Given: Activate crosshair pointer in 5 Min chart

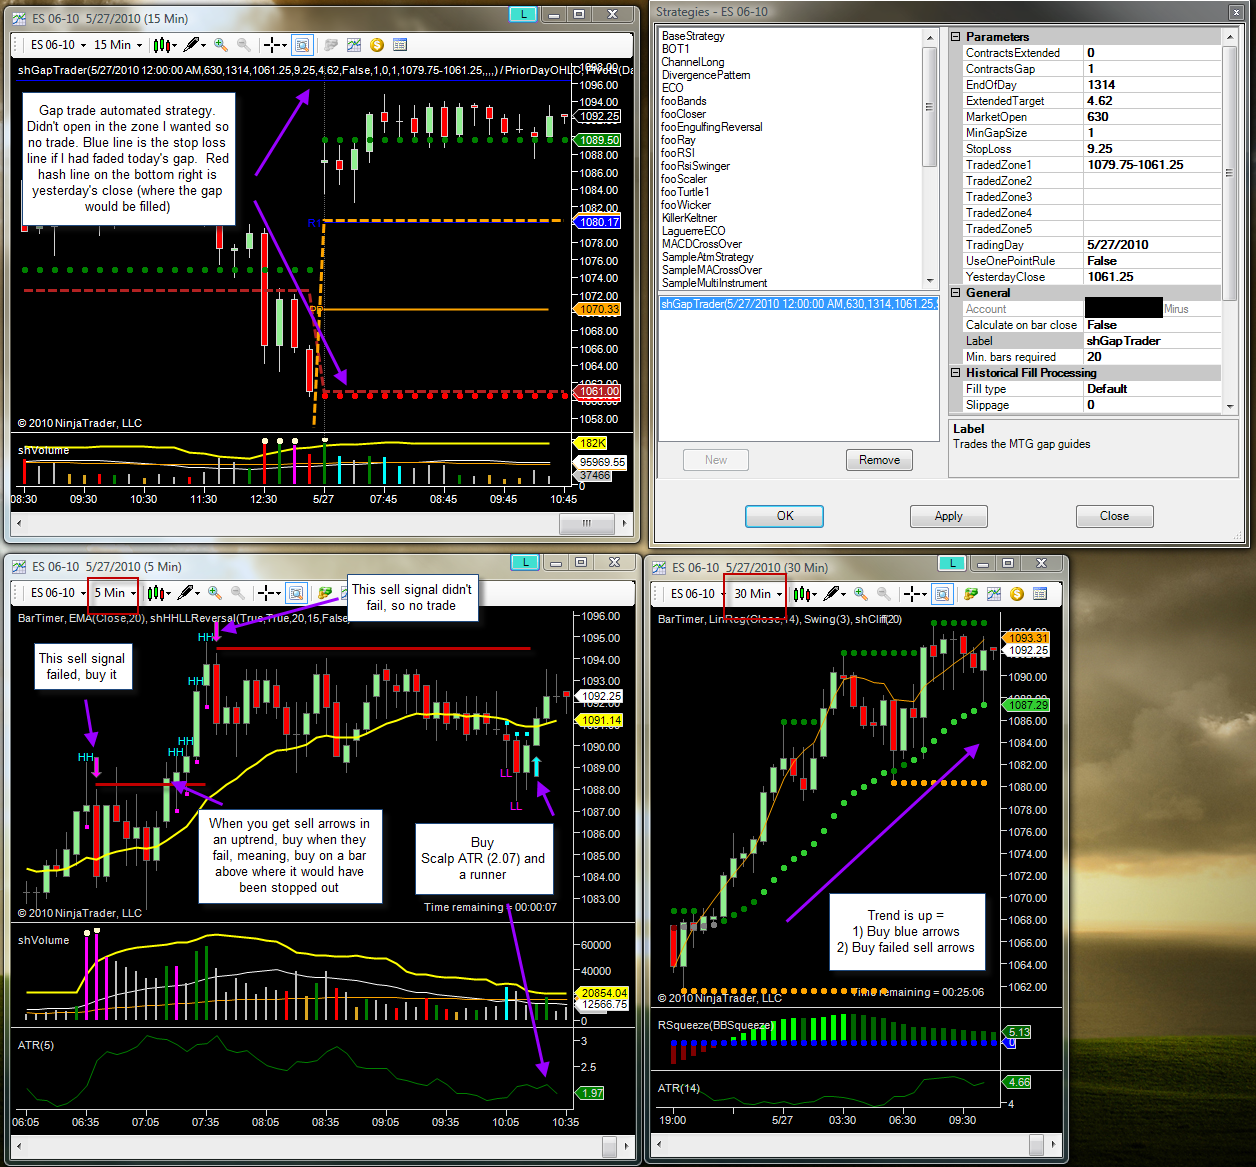Looking at the screenshot, I should point(267,593).
